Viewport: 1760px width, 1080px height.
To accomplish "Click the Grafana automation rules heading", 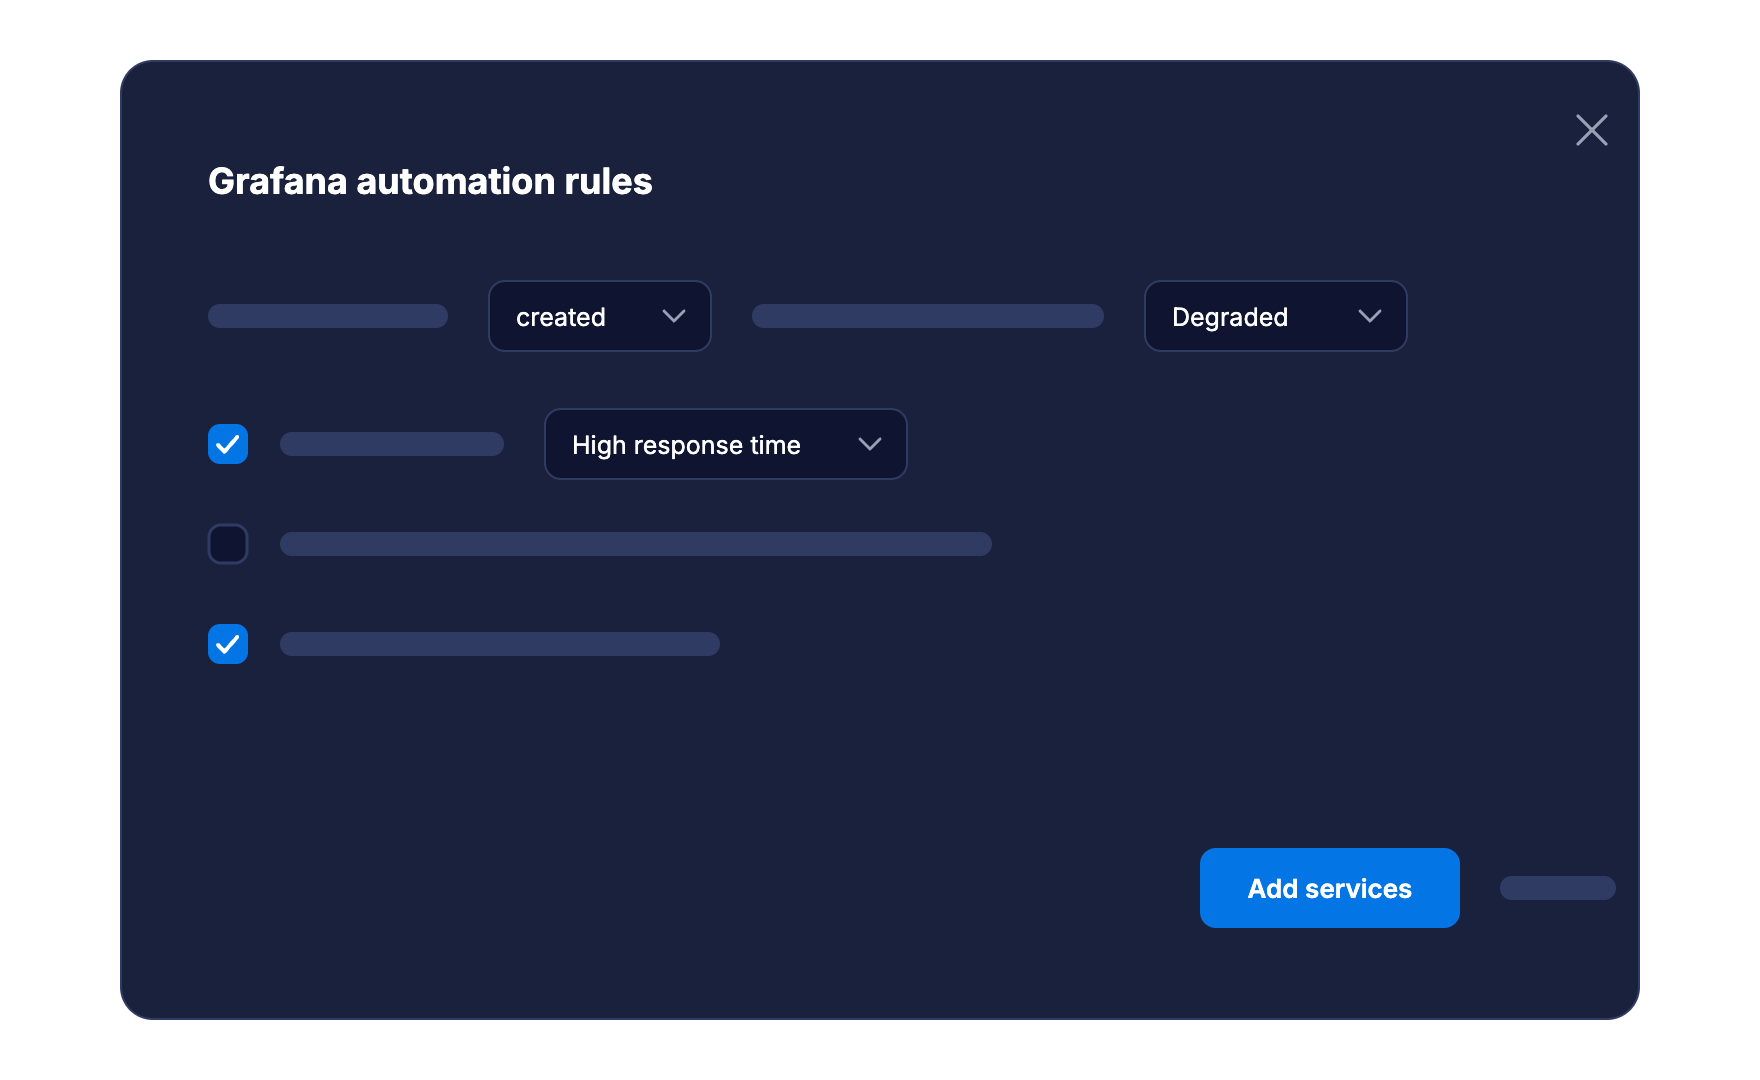I will pos(430,181).
